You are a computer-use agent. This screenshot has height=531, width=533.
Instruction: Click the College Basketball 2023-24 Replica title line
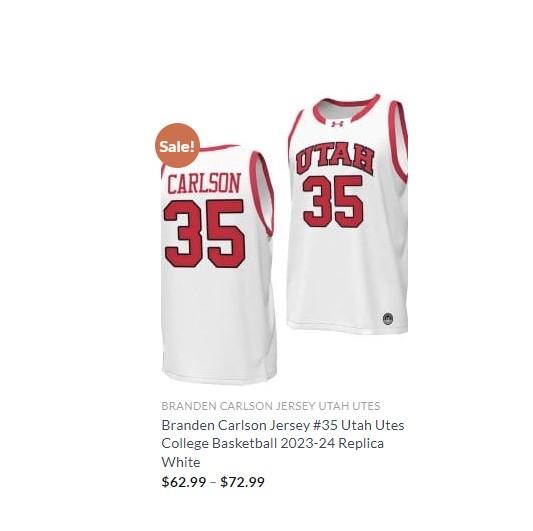click(x=273, y=443)
